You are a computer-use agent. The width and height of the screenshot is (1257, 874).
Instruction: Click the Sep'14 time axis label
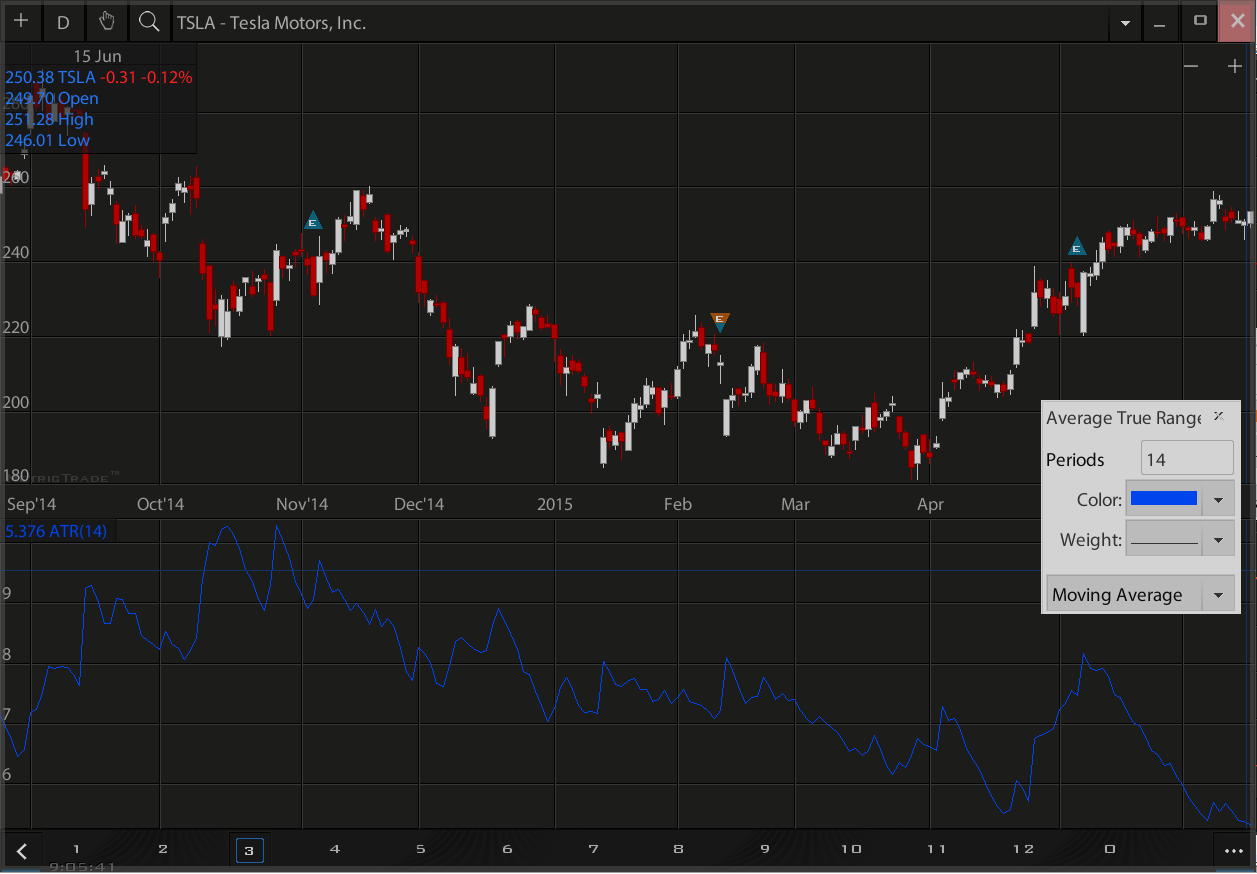[x=30, y=504]
